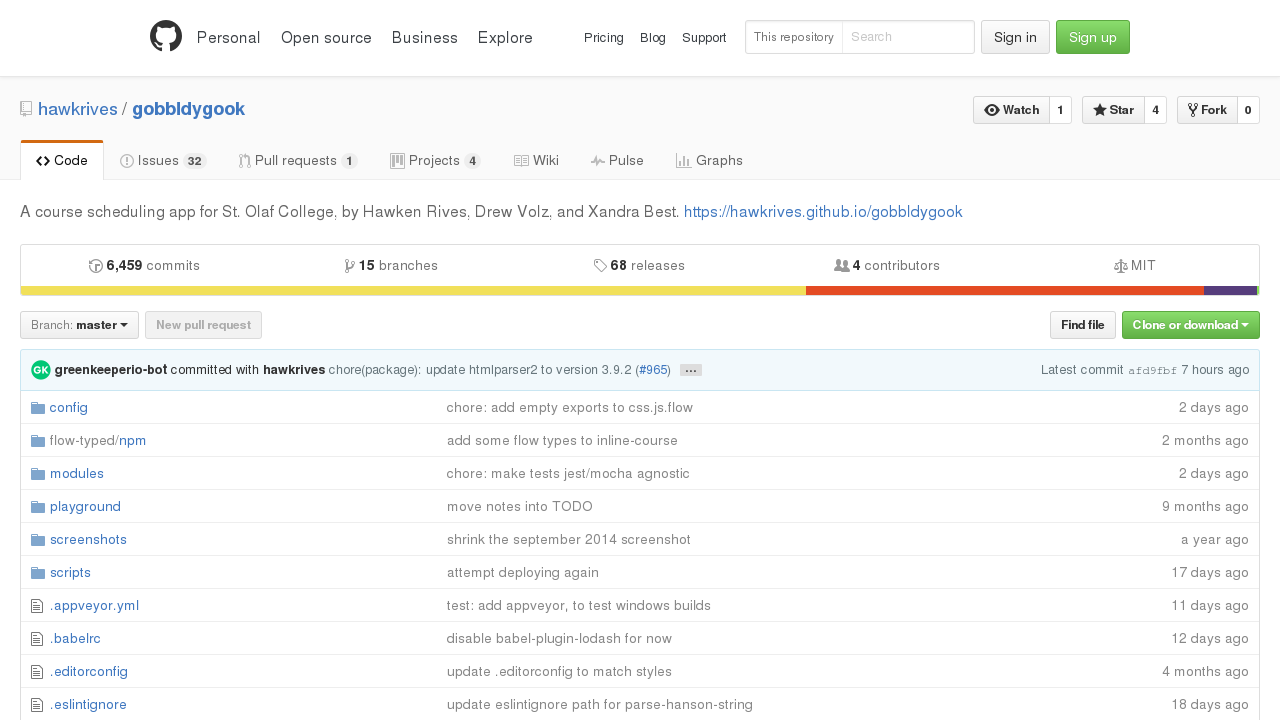This screenshot has height=720, width=1280.
Task: Click the greenkeeperio-bot avatar
Action: tap(41, 370)
